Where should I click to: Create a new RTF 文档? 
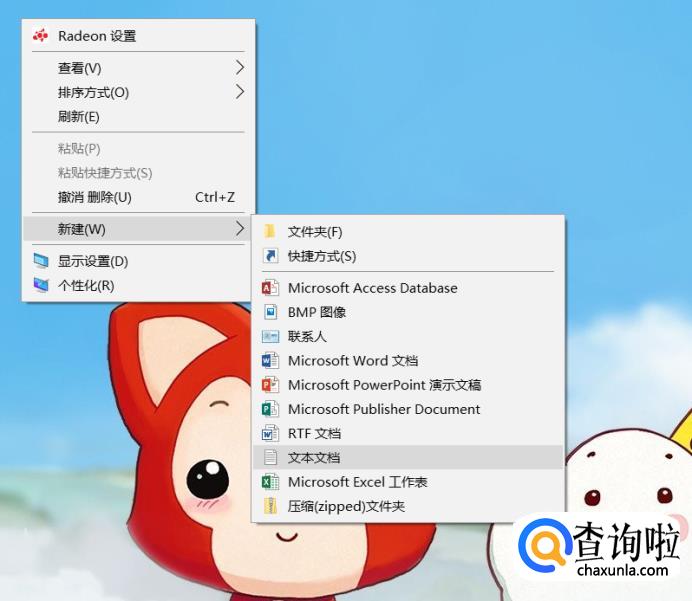pyautogui.click(x=408, y=433)
